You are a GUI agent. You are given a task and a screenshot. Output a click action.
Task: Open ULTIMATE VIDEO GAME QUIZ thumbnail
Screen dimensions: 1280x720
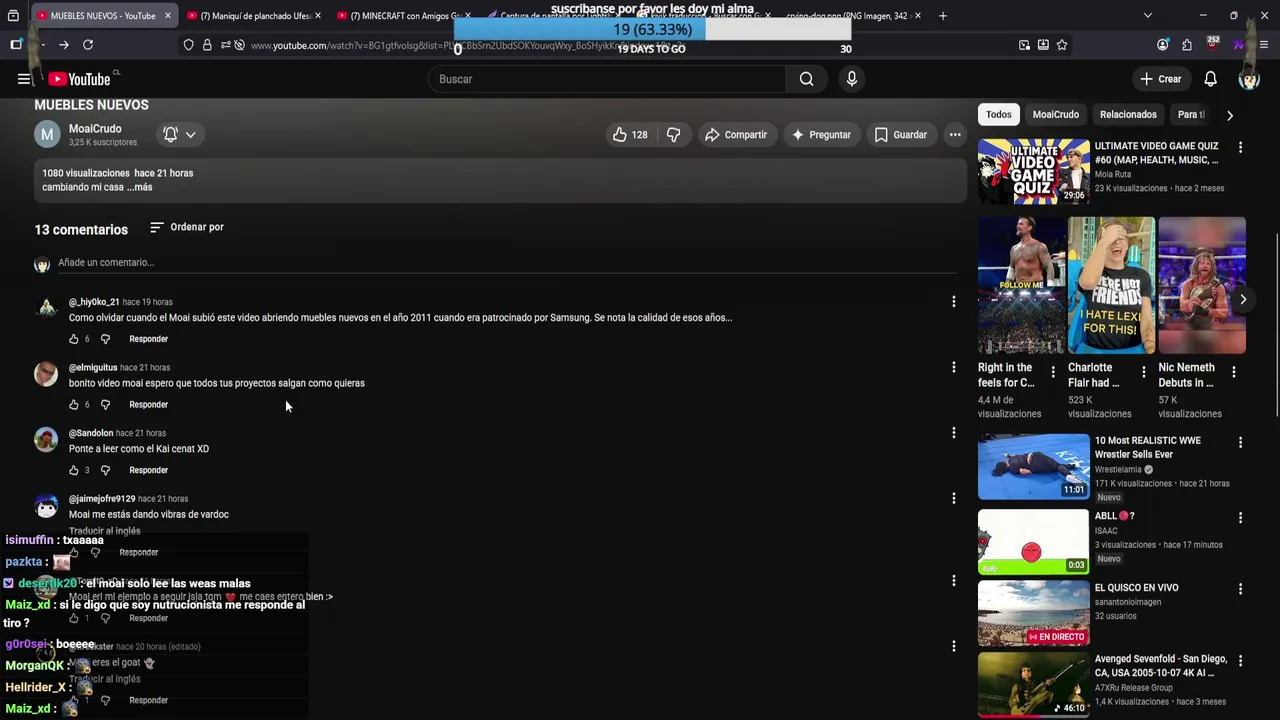(x=1033, y=171)
